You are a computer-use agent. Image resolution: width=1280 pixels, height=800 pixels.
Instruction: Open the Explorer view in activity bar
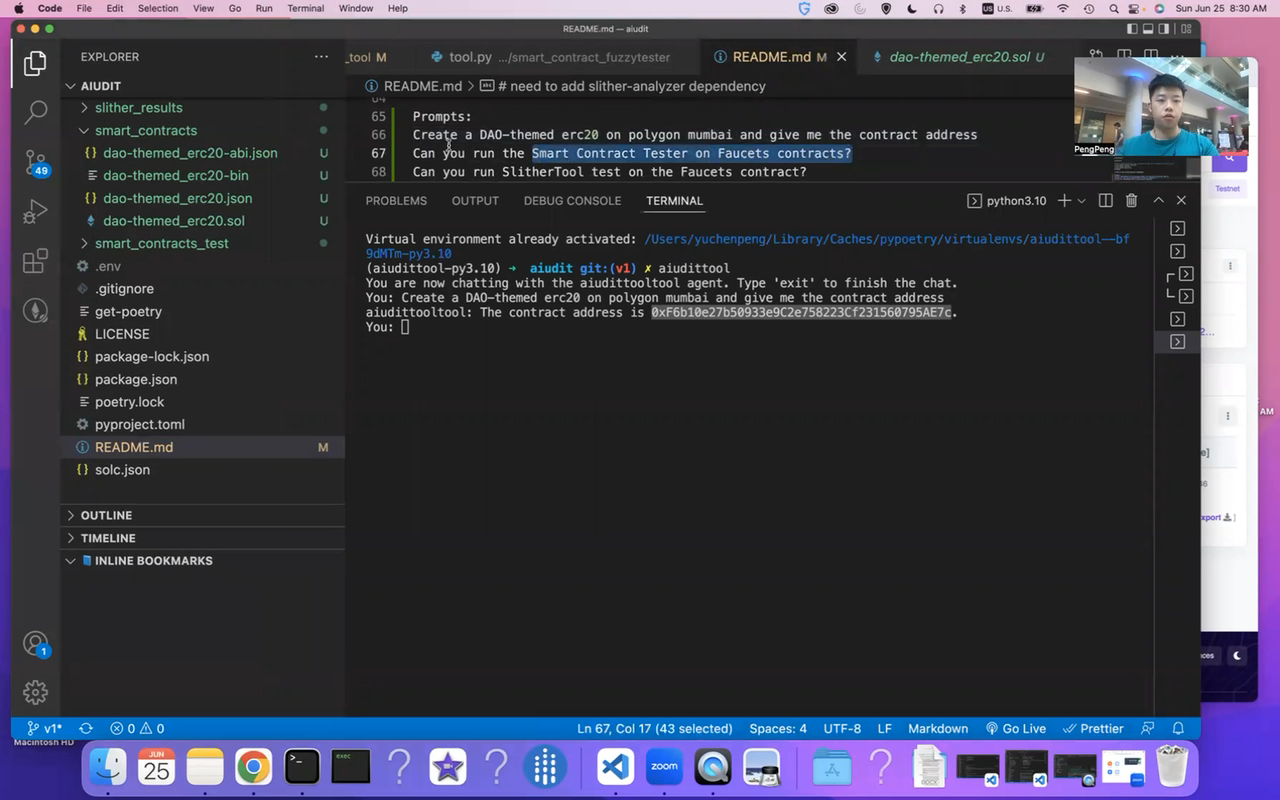coord(35,64)
